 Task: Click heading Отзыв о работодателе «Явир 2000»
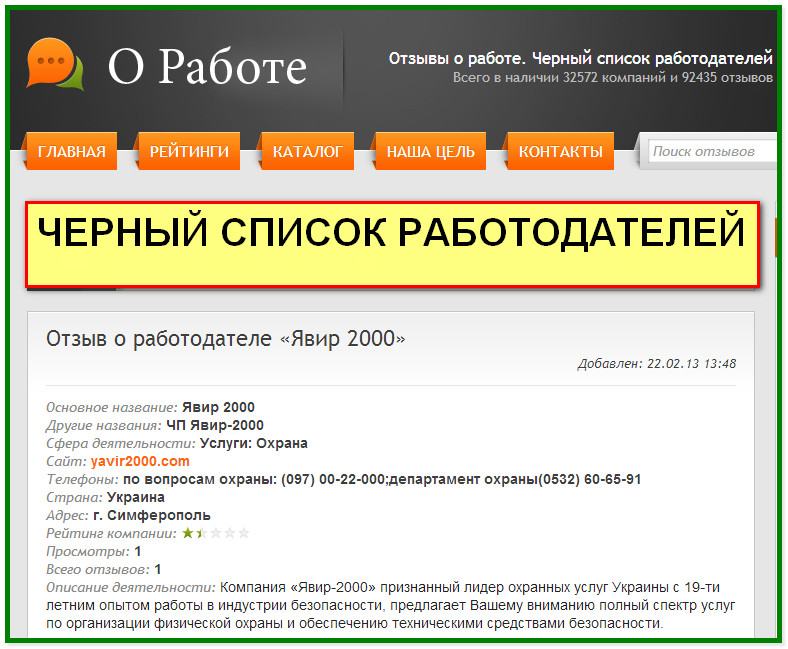pos(226,339)
